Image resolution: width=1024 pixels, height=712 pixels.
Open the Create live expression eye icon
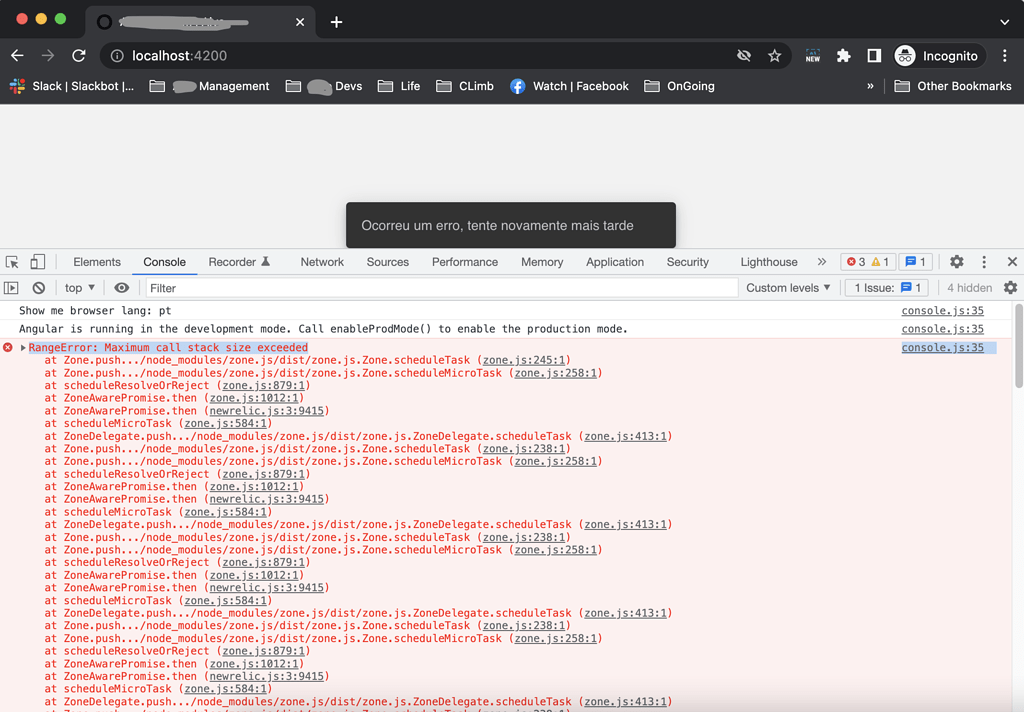[120, 287]
